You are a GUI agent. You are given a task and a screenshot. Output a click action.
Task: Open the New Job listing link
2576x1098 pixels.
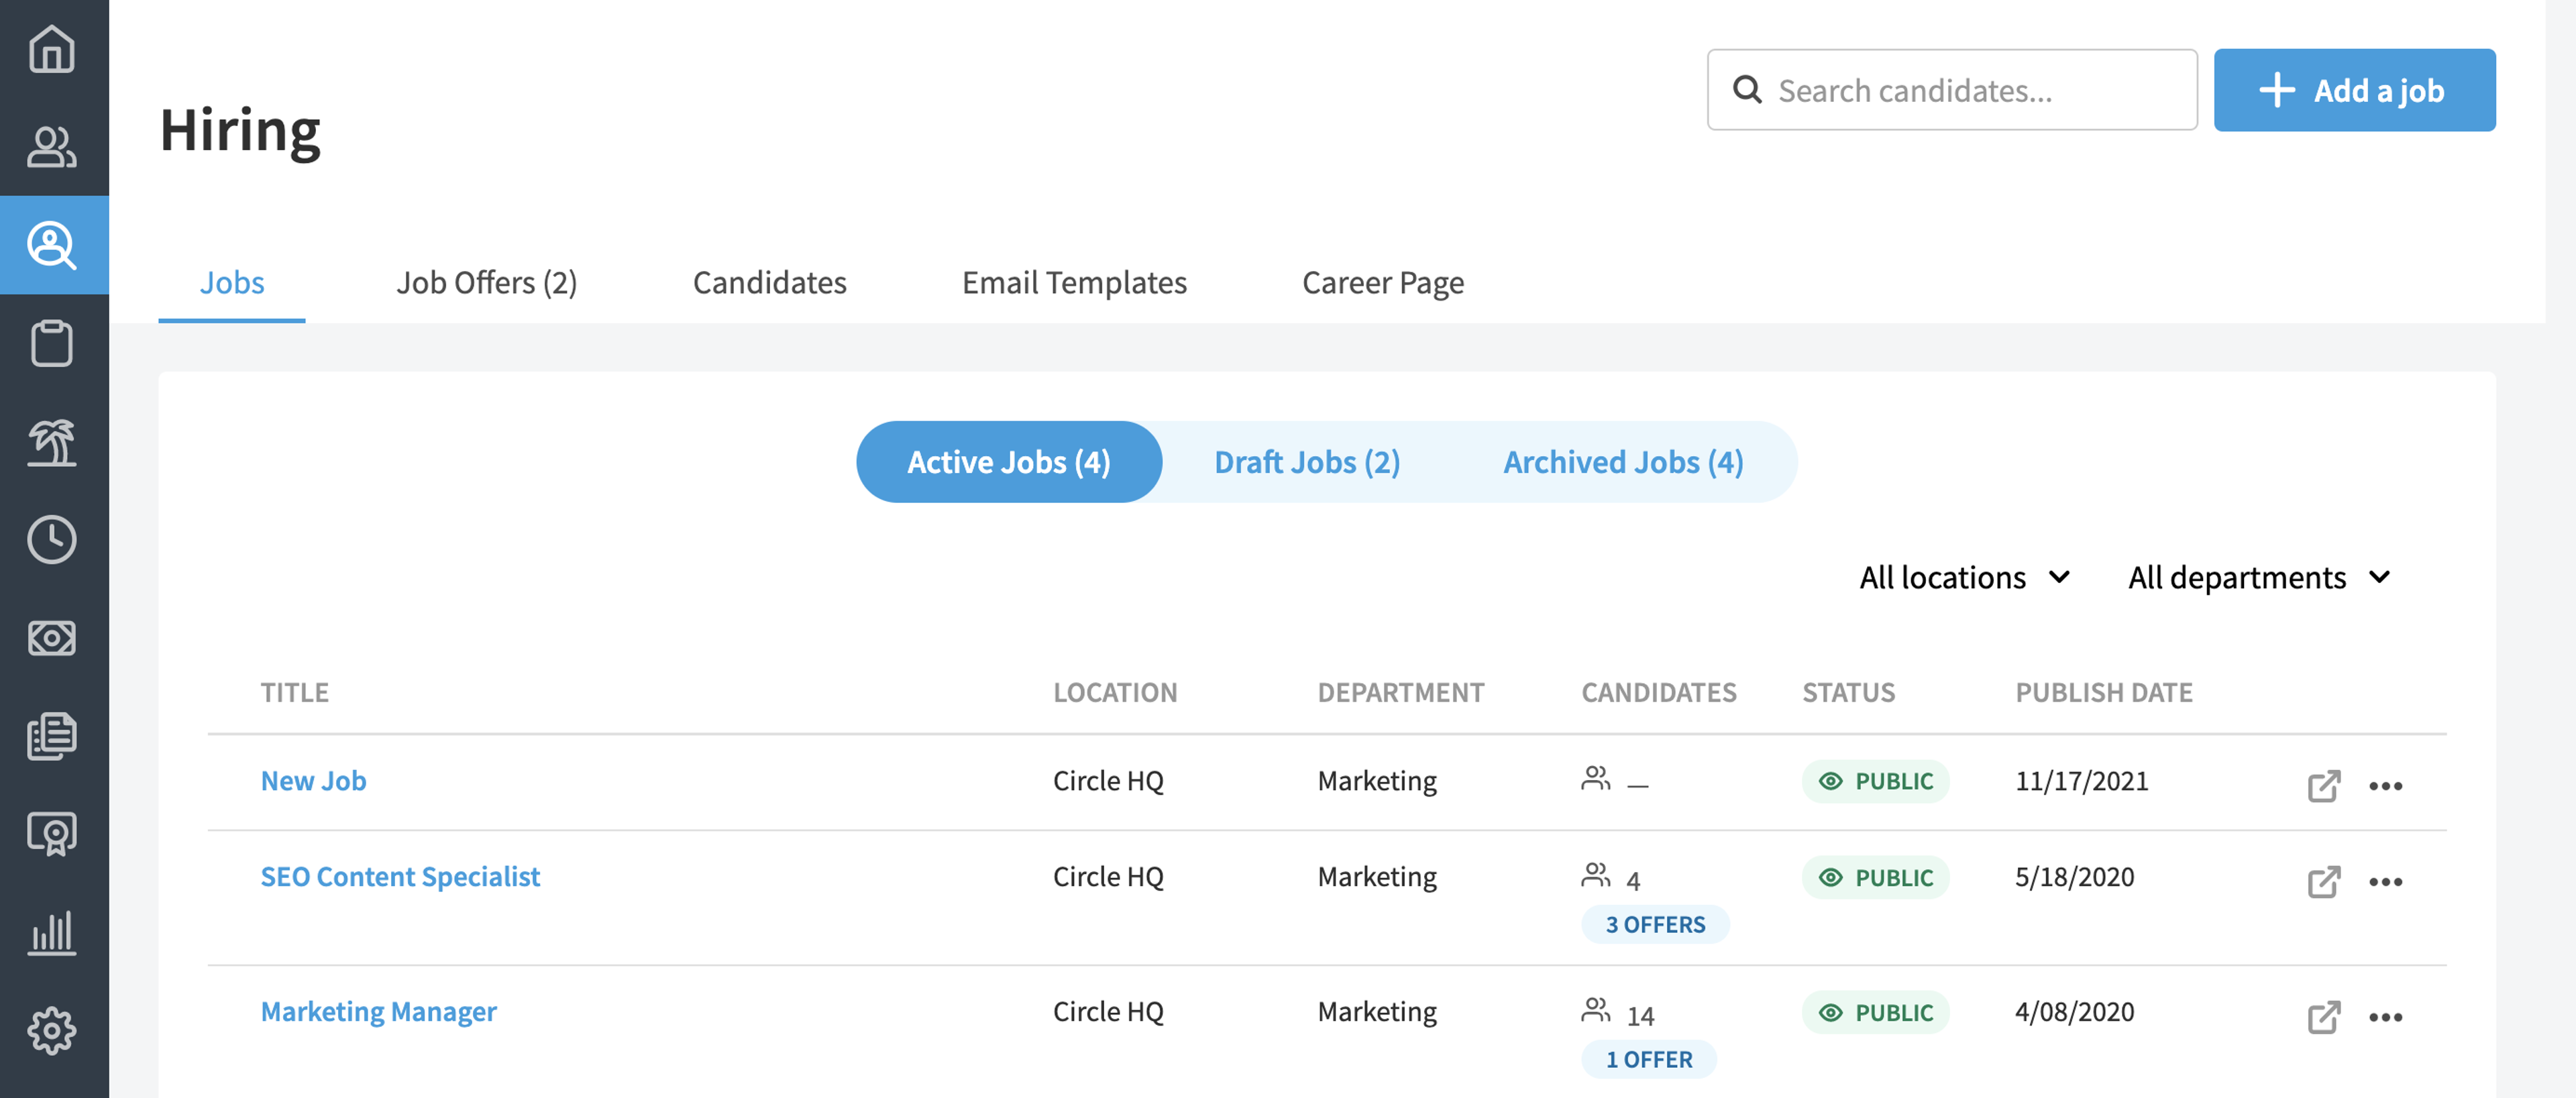click(313, 781)
